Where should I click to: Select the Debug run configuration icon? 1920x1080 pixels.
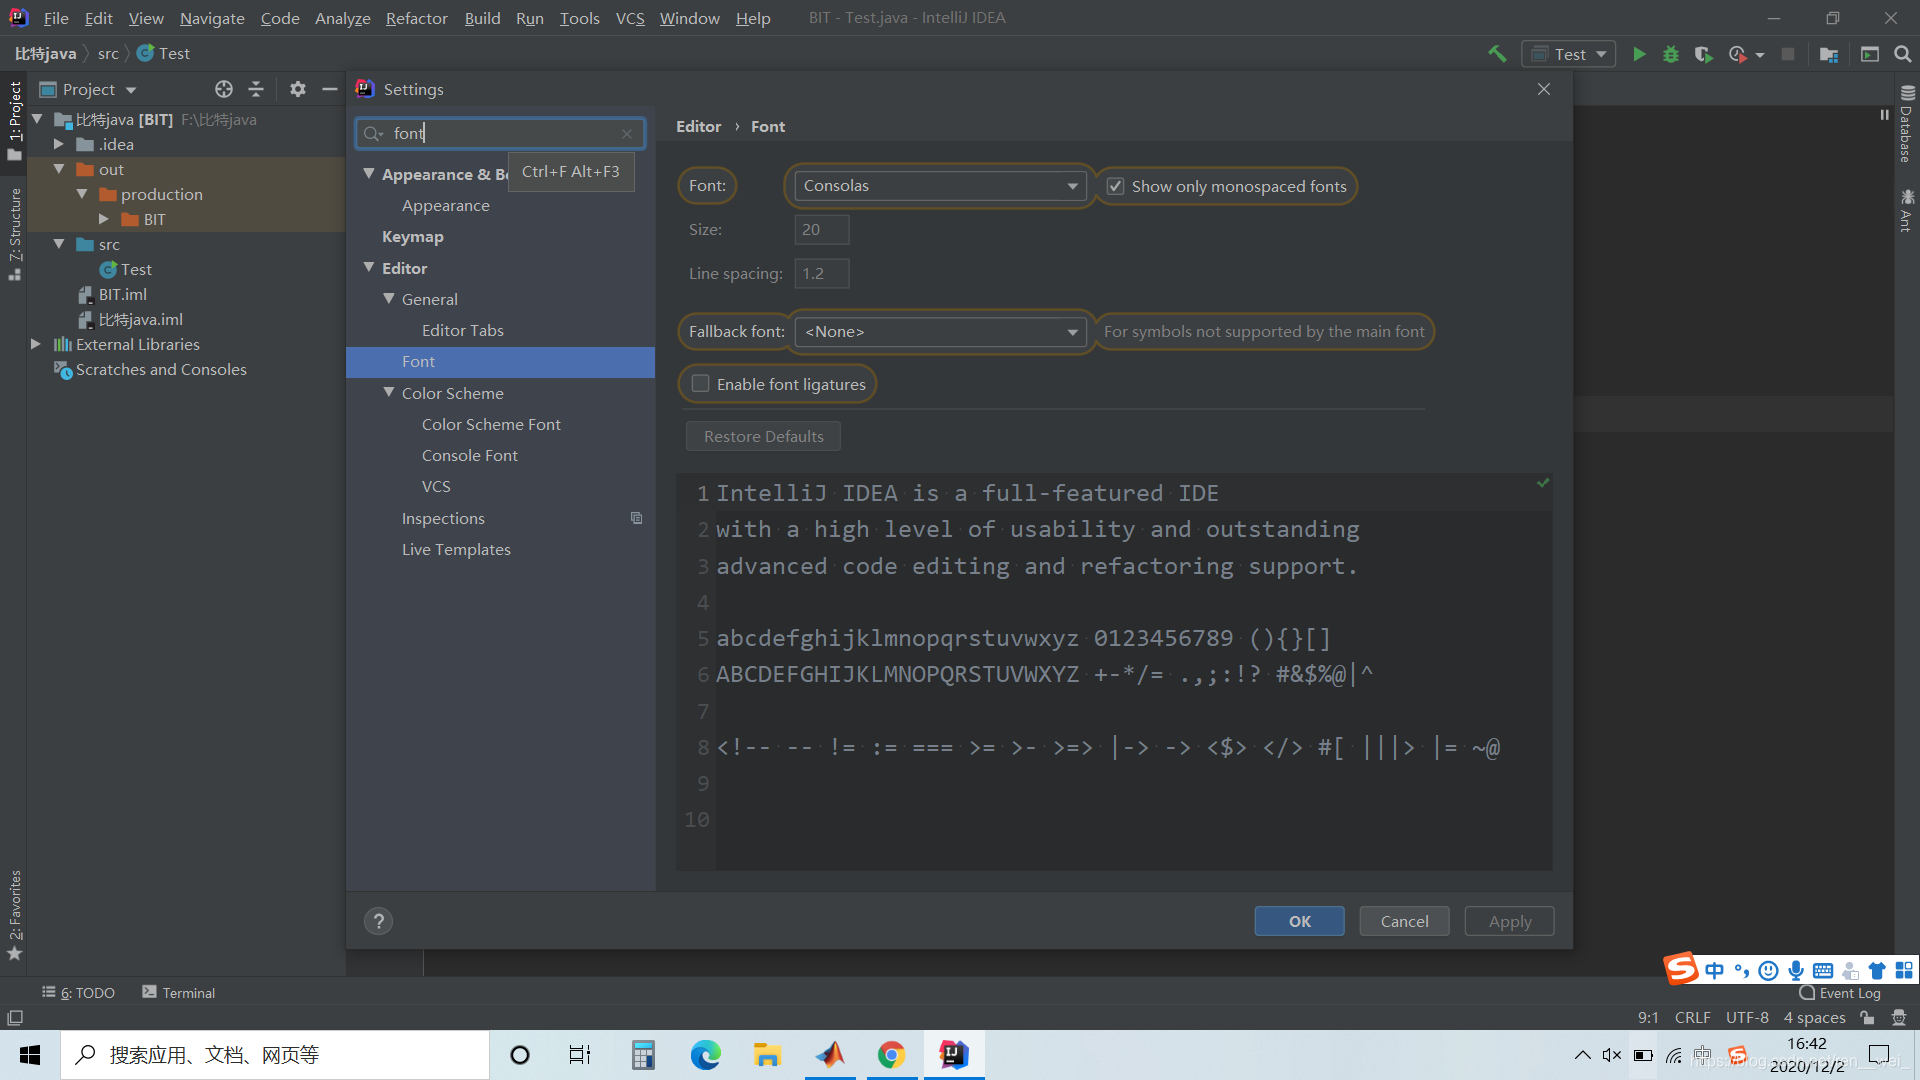pyautogui.click(x=1672, y=53)
